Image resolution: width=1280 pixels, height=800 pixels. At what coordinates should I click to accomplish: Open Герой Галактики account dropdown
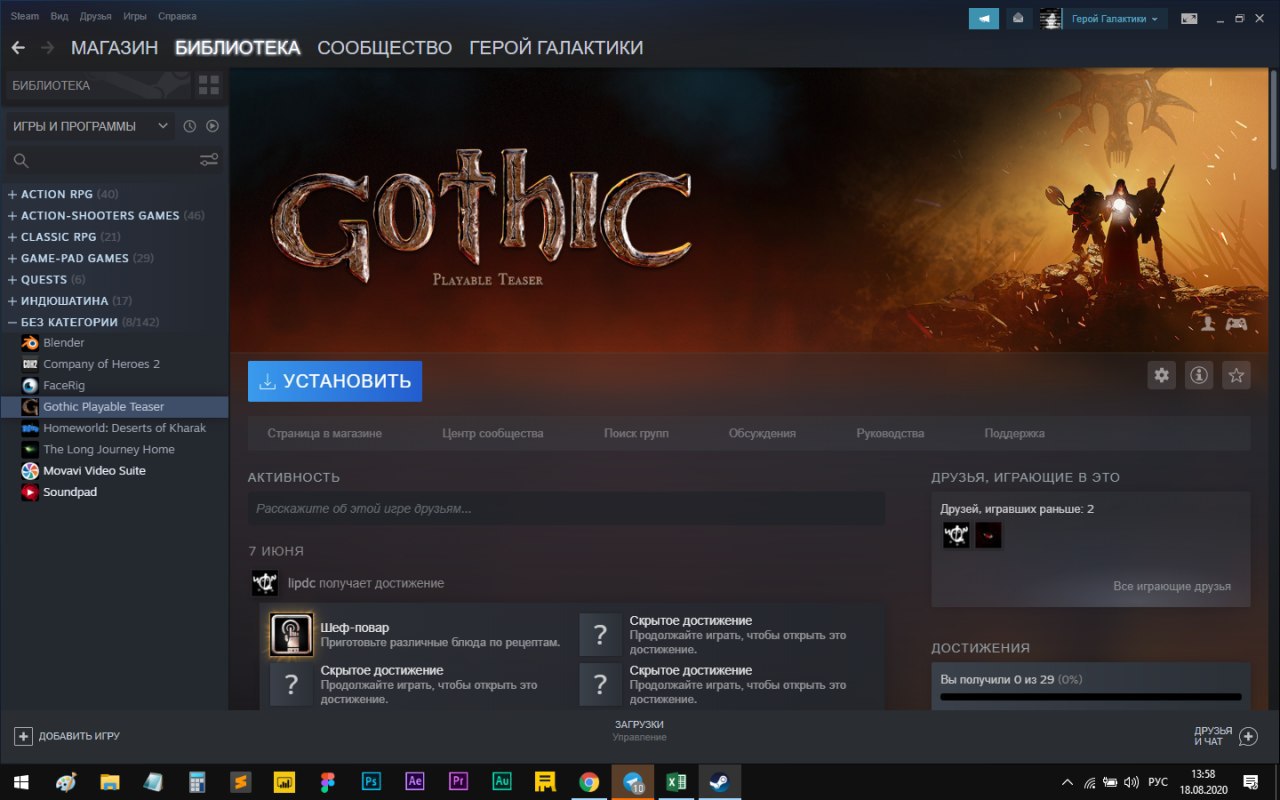(1114, 18)
